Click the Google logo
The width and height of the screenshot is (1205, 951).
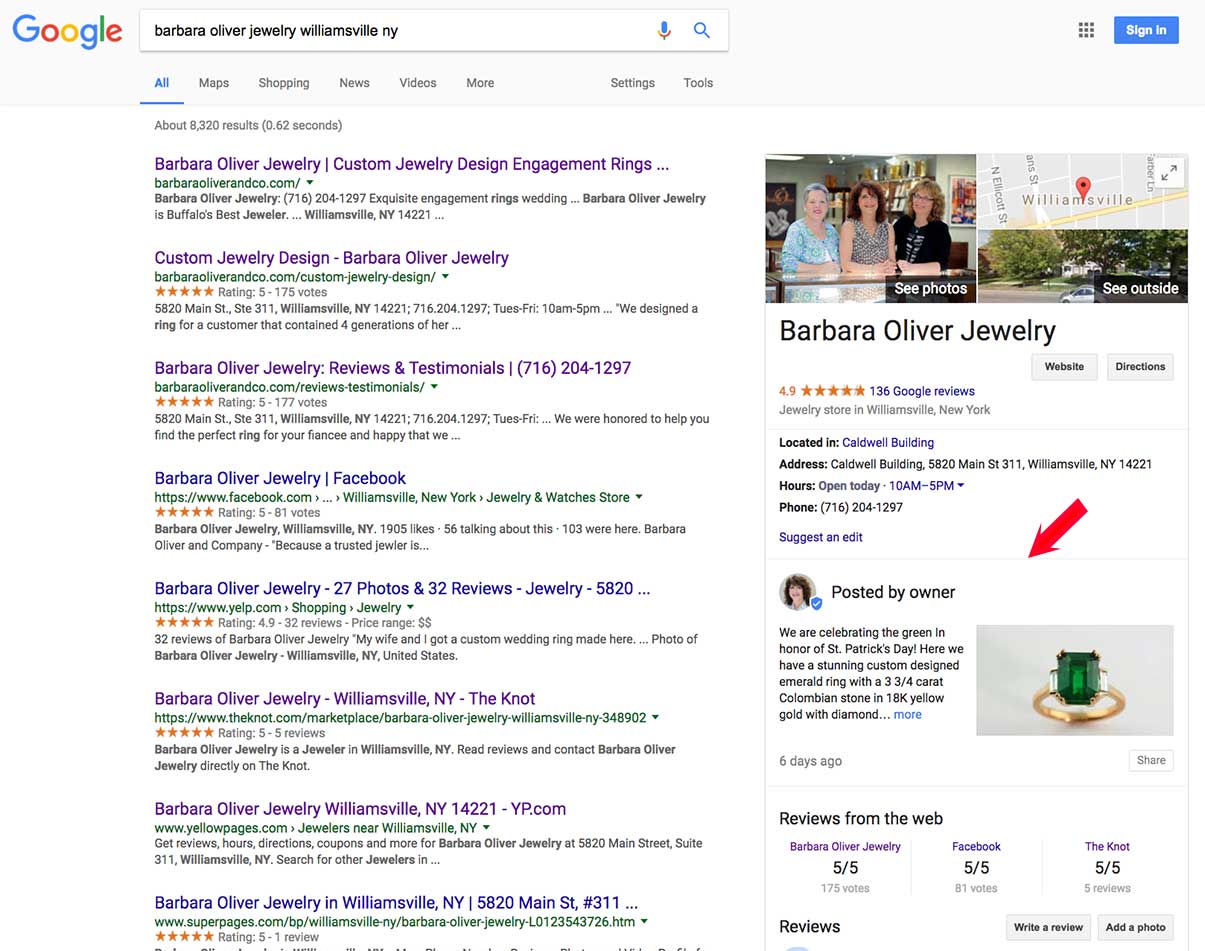[x=67, y=31]
